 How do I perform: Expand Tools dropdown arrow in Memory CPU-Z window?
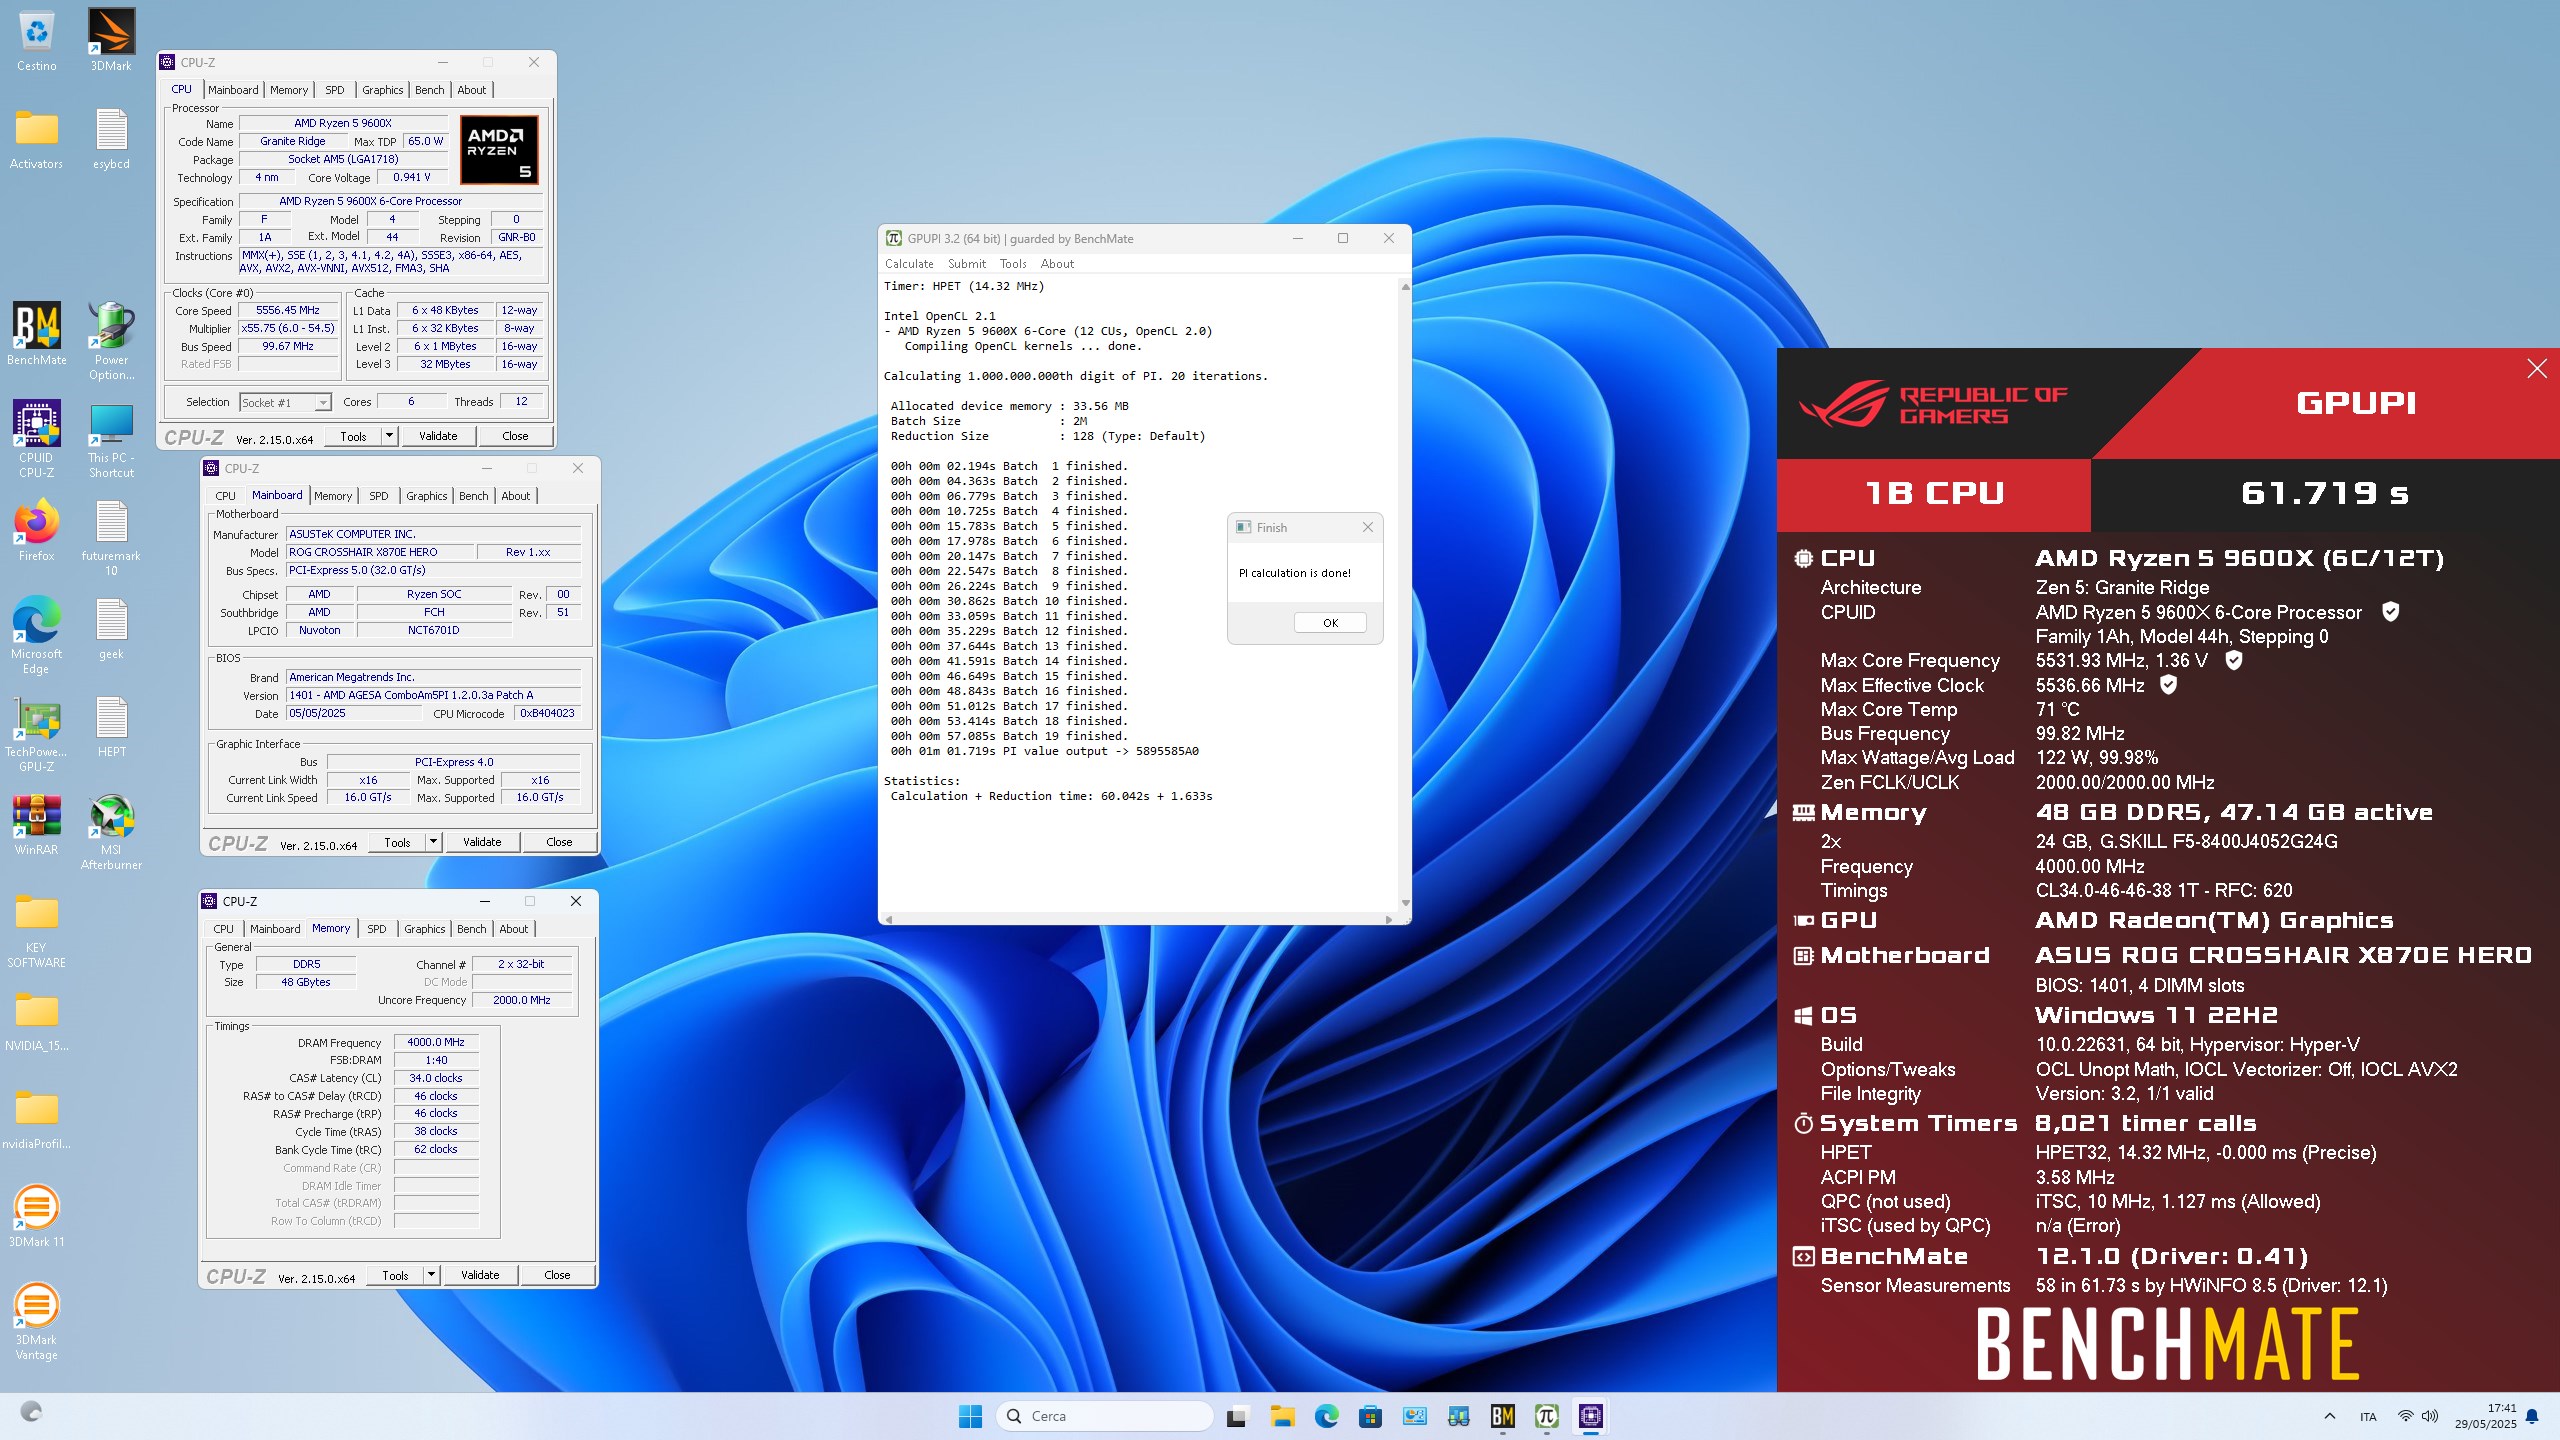coord(432,1275)
